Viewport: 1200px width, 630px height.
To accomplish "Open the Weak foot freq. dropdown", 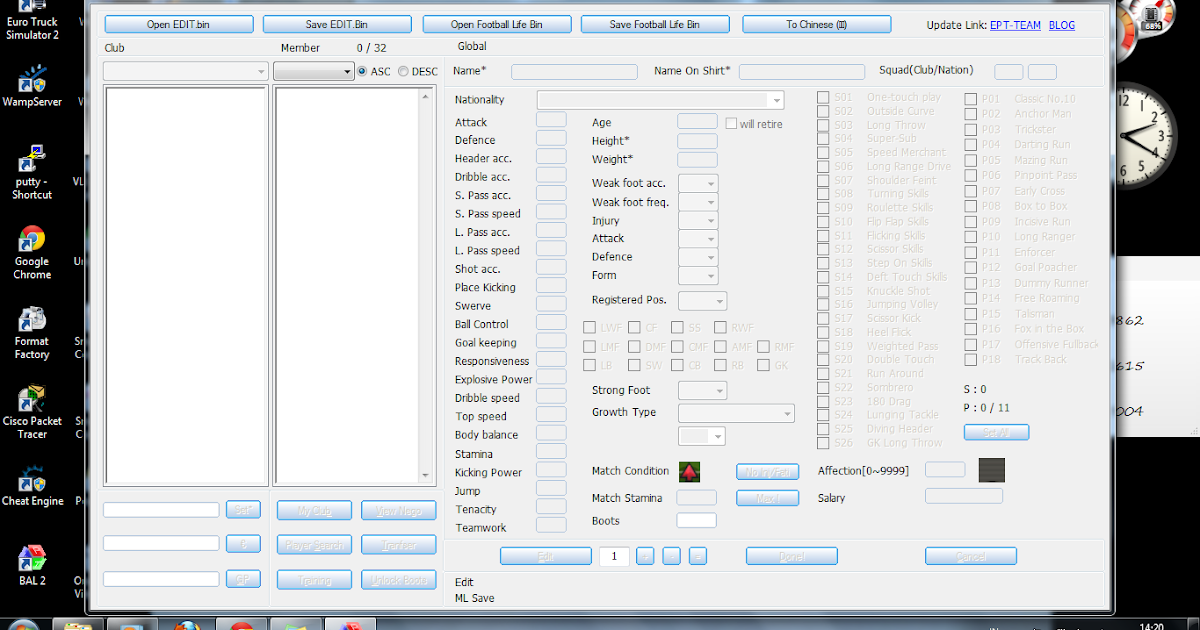I will click(698, 202).
